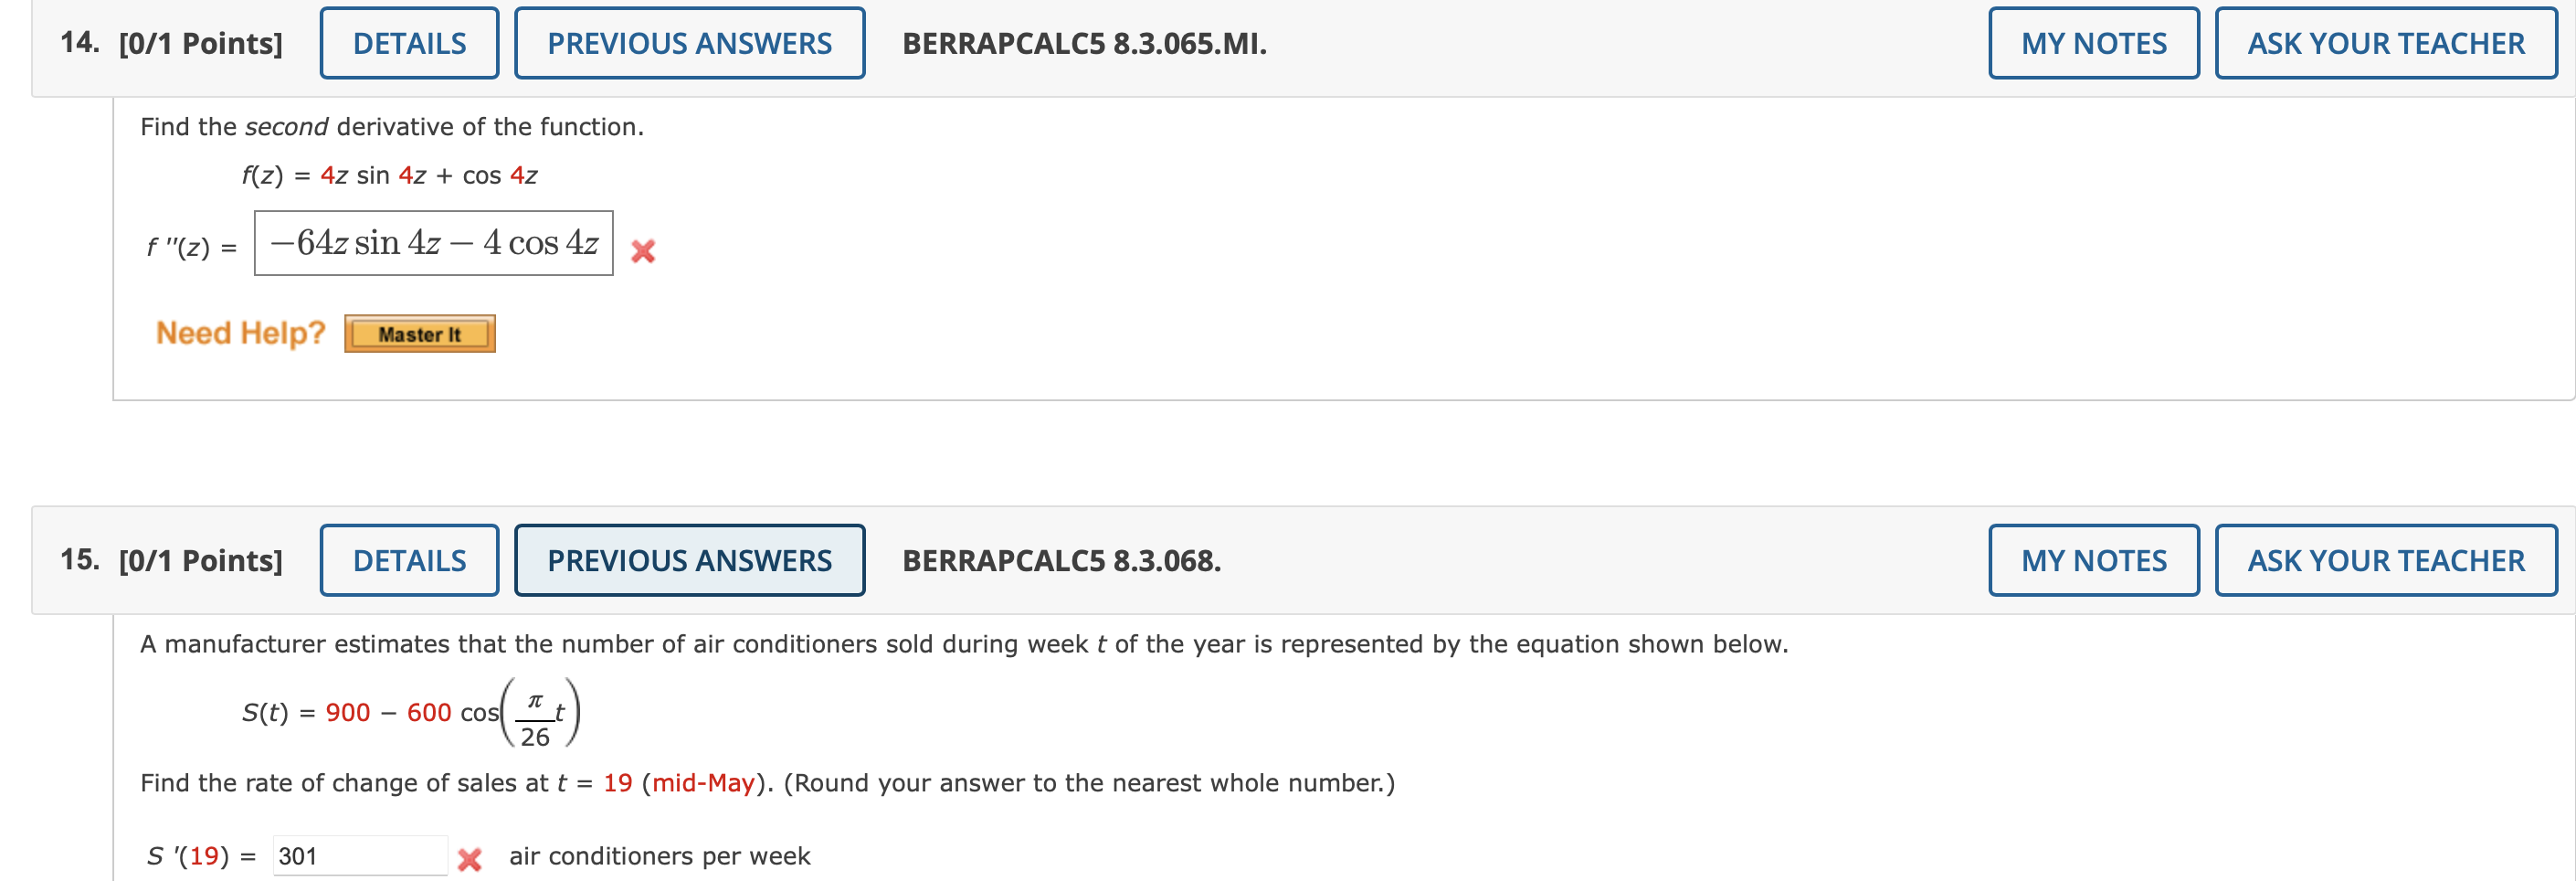Open MY NOTES for question 15
Screen dimensions: 2576x881
point(2092,560)
